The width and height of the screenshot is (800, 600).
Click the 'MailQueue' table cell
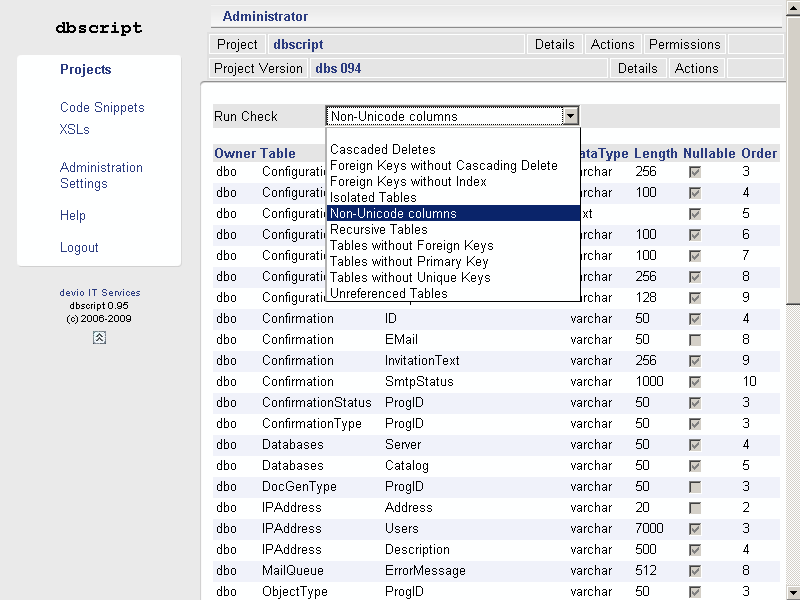(293, 570)
